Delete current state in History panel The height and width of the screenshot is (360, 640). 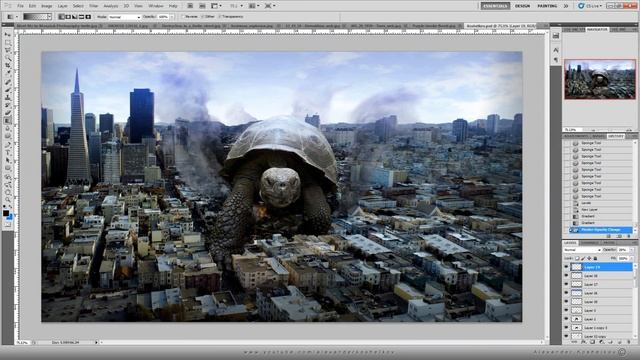point(629,236)
